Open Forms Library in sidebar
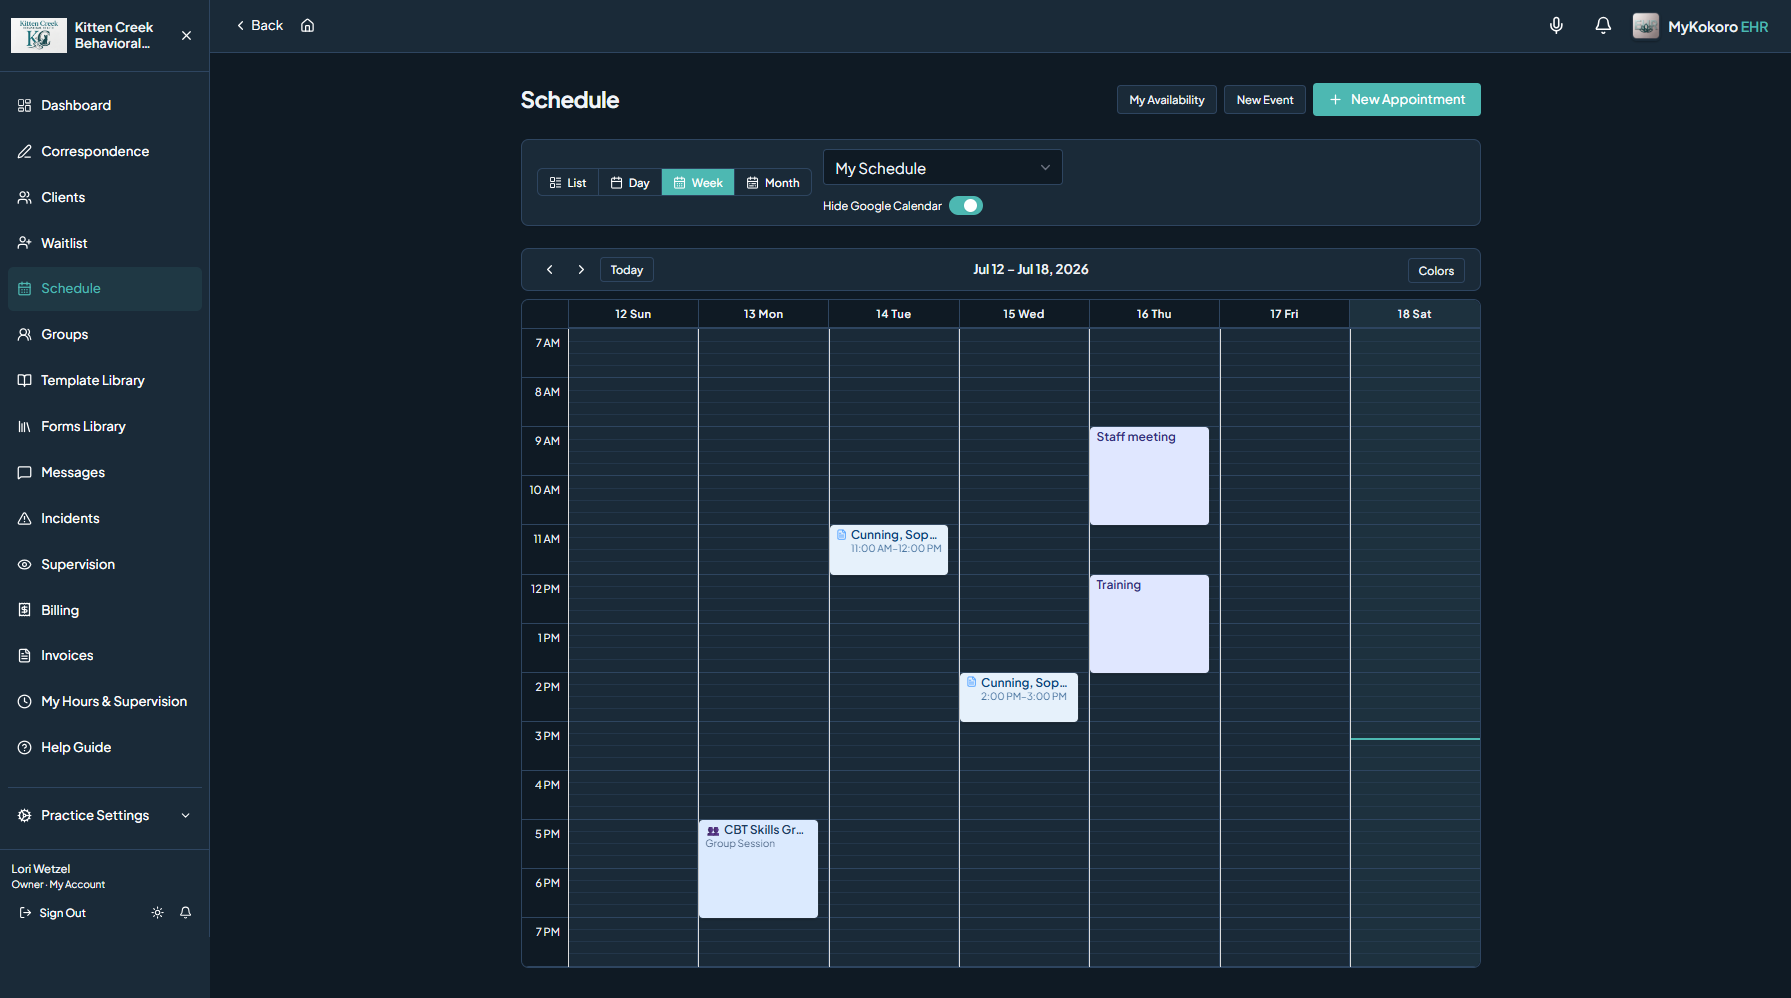The width and height of the screenshot is (1791, 998). point(105,426)
